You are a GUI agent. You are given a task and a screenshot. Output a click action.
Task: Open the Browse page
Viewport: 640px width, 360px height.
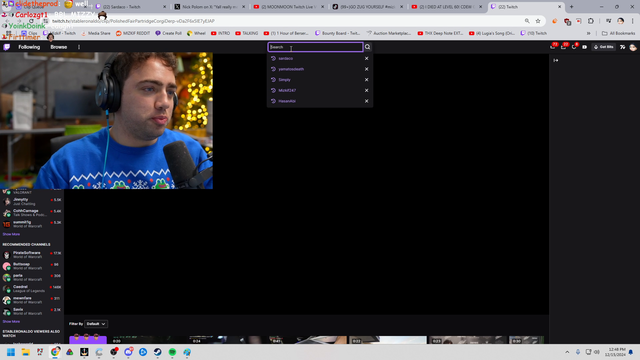point(58,47)
